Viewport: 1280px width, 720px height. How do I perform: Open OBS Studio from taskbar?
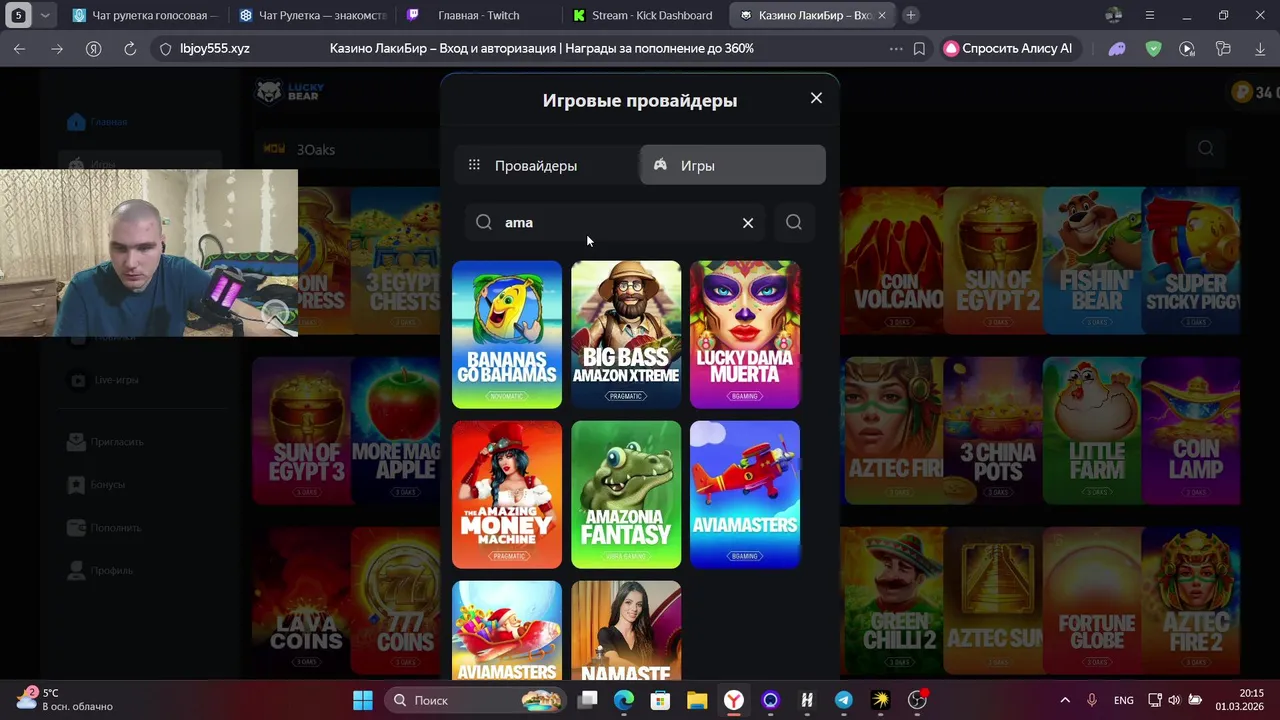(917, 700)
